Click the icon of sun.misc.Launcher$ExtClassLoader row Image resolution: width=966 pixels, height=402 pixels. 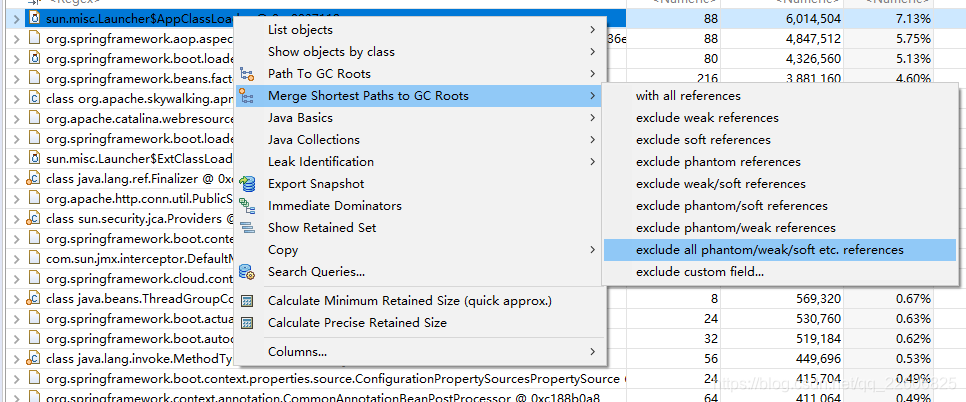(34, 159)
